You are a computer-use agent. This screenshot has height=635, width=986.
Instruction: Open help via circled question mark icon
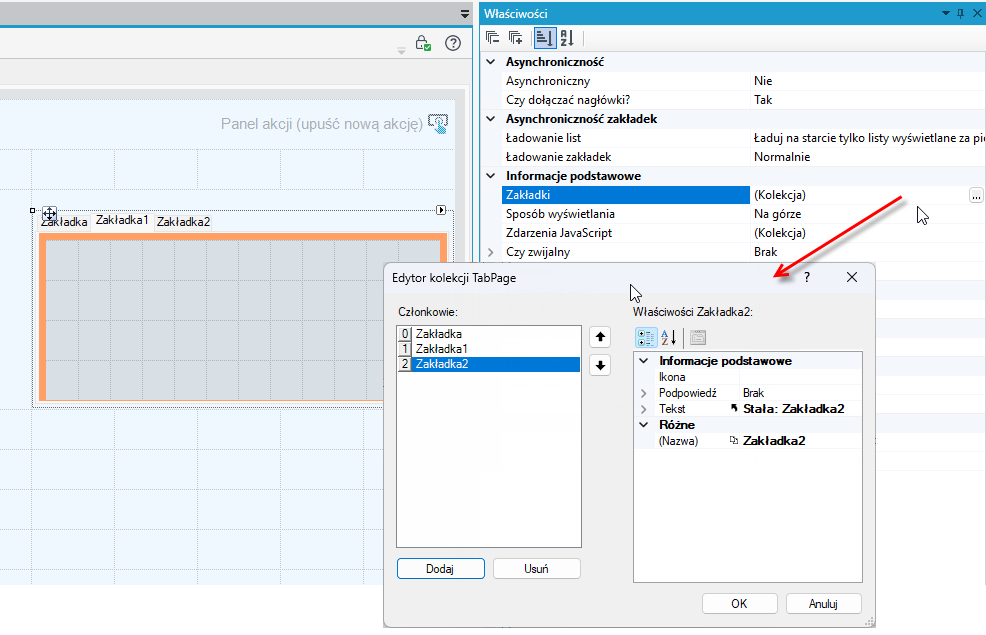tap(453, 43)
